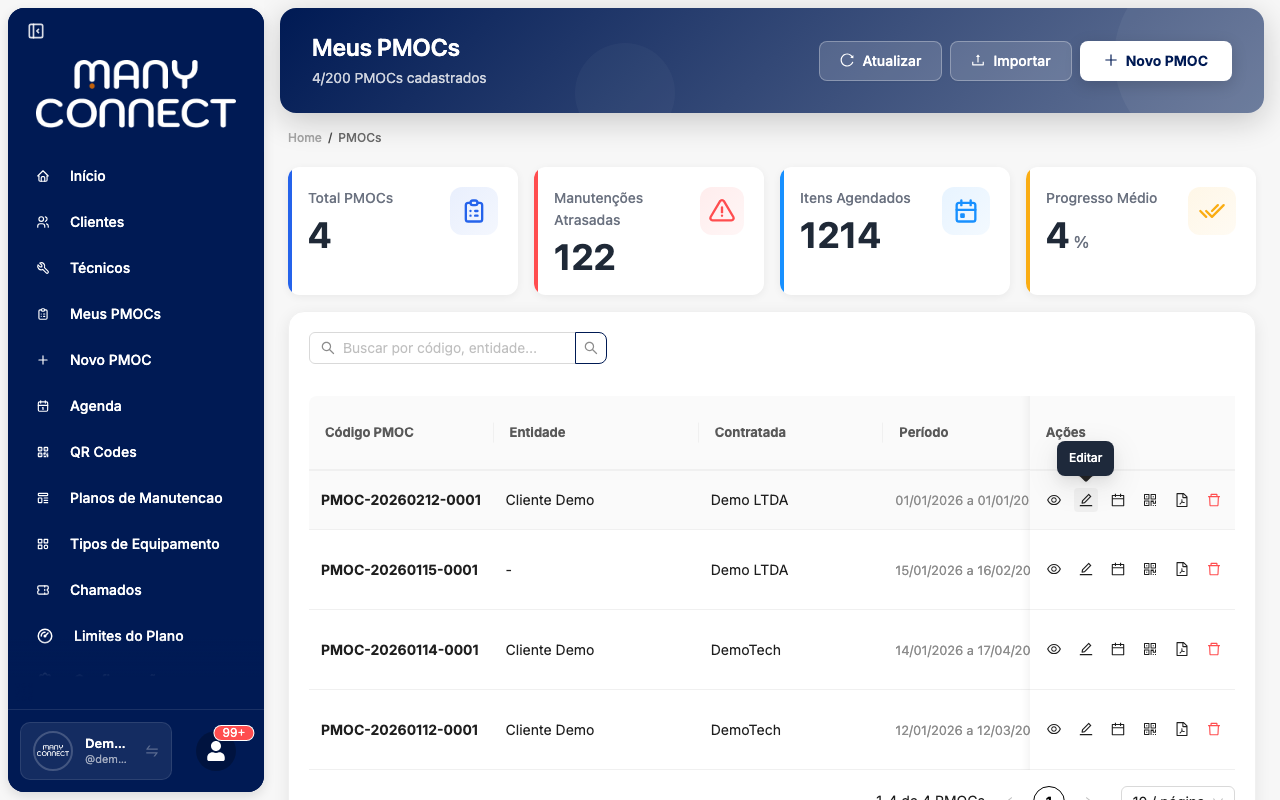Click the Atualizar button
The height and width of the screenshot is (800, 1280).
click(880, 61)
